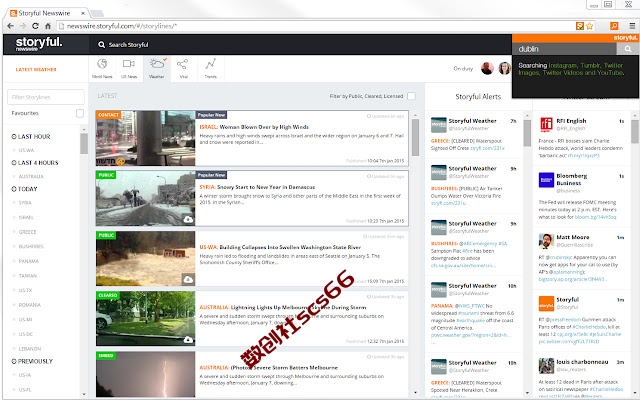Open the Melbourne lightning bolt thumbnail
640x400 pixels.
click(x=146, y=374)
